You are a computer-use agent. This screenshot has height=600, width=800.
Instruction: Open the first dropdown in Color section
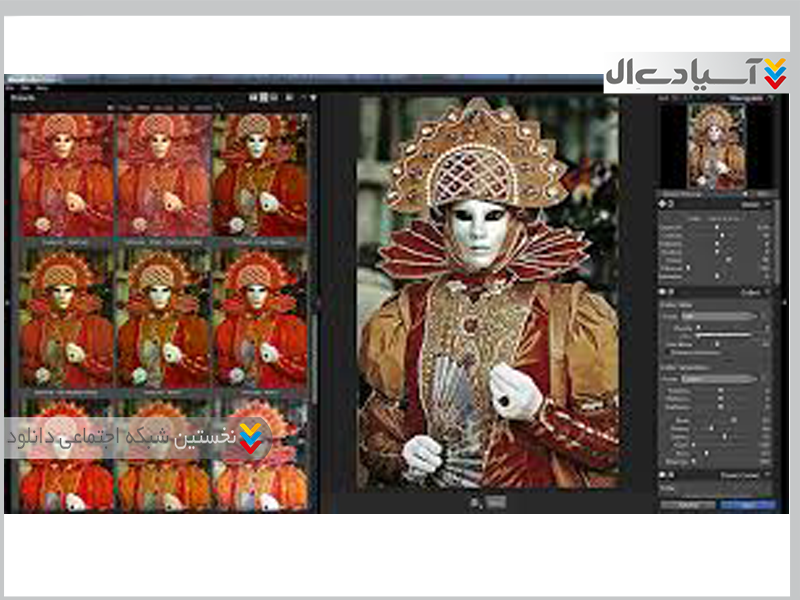click(719, 316)
